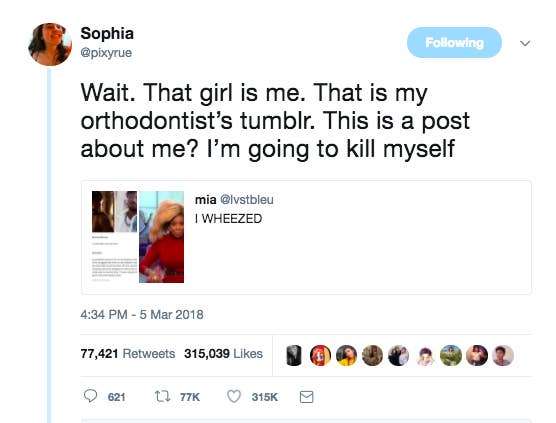Open Sophia display name link
Image resolution: width=556 pixels, height=423 pixels.
pyautogui.click(x=107, y=33)
